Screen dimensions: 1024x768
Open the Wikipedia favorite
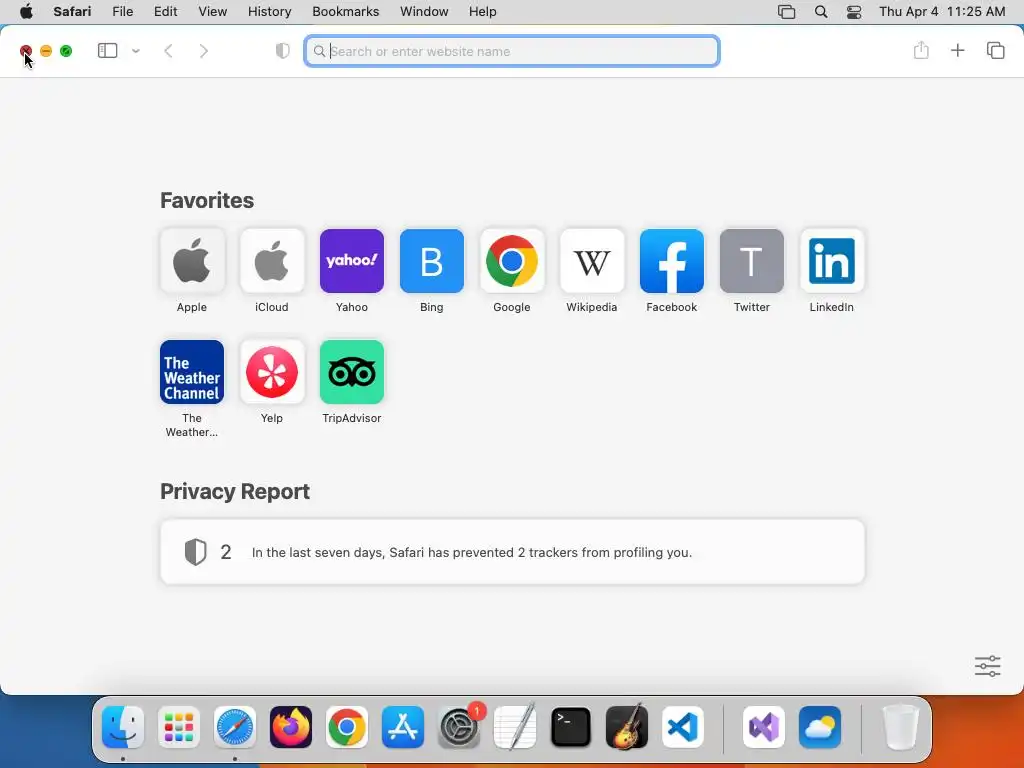592,261
